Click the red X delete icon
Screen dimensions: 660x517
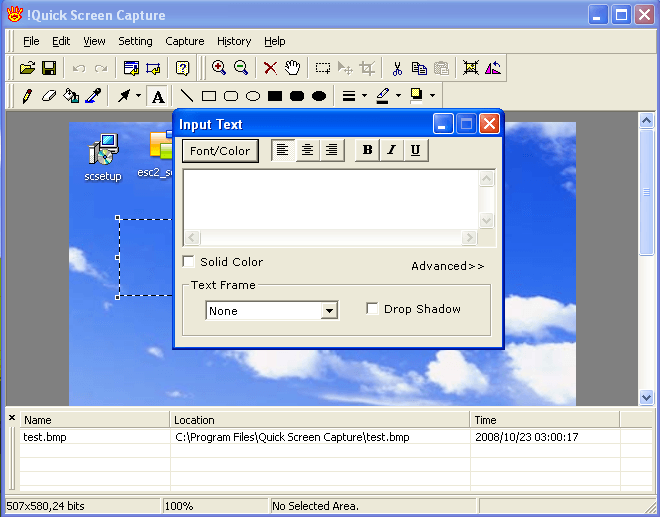tap(270, 68)
